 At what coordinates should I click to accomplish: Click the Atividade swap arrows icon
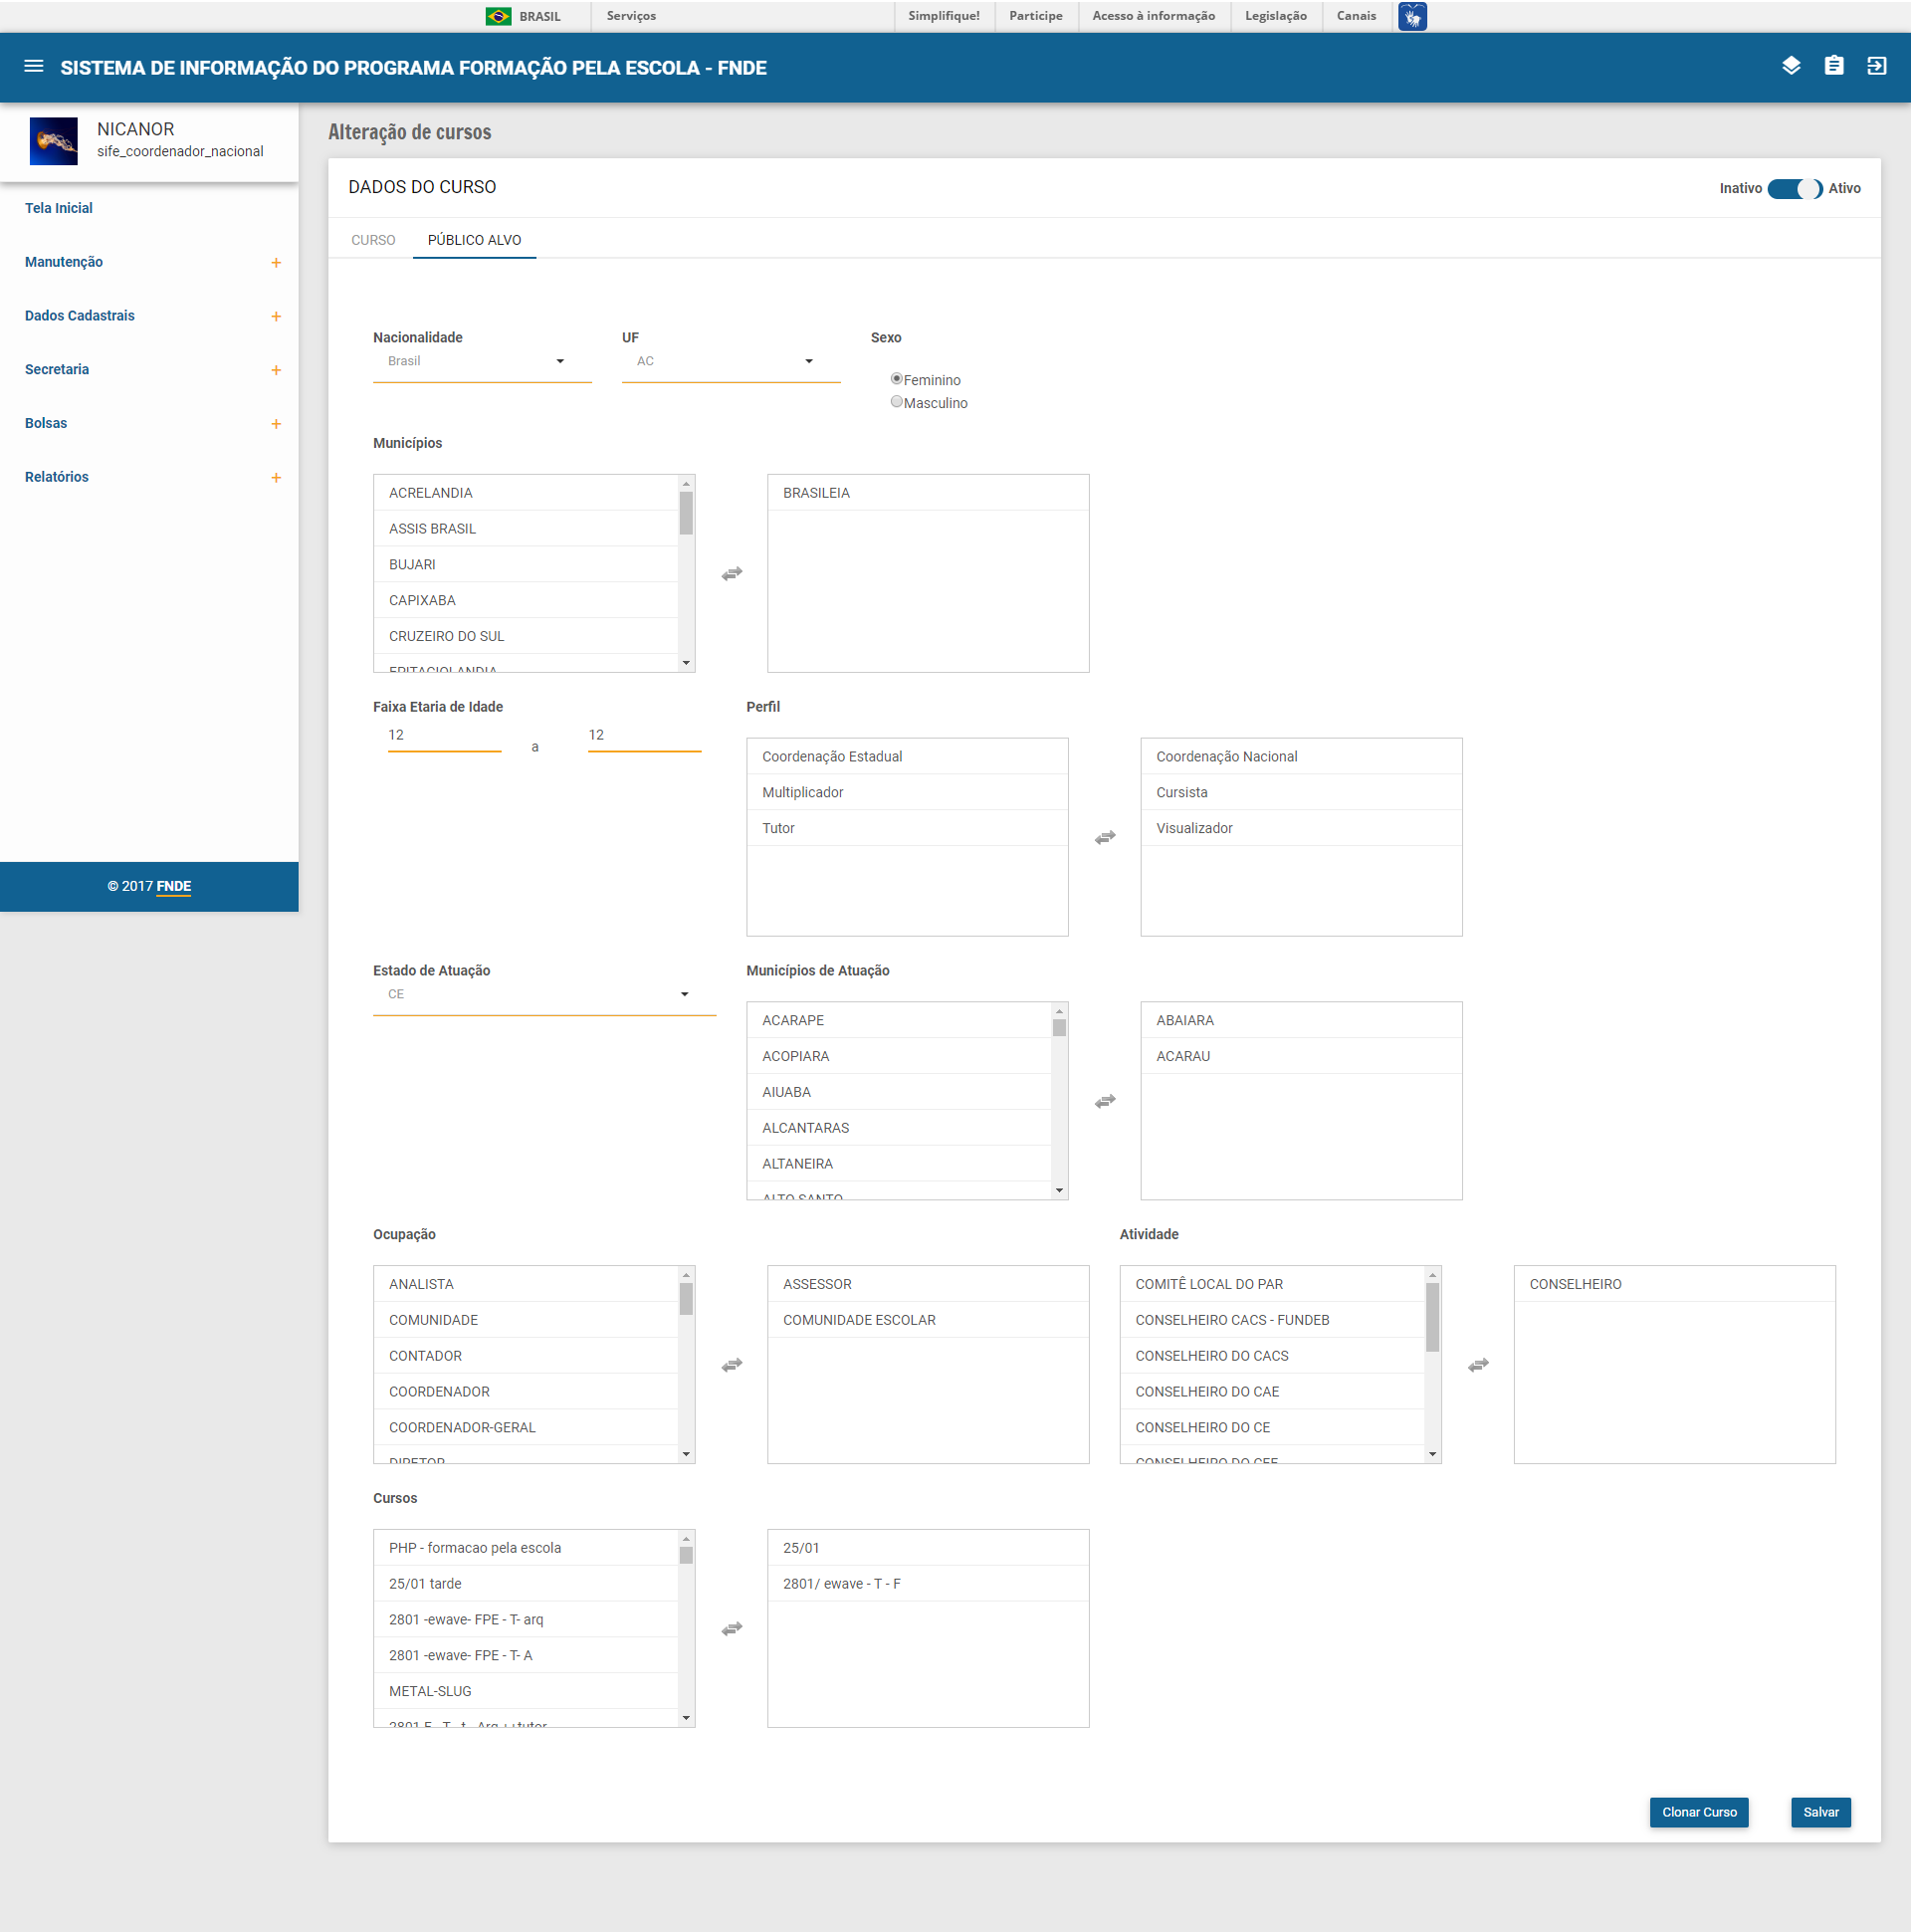1477,1365
